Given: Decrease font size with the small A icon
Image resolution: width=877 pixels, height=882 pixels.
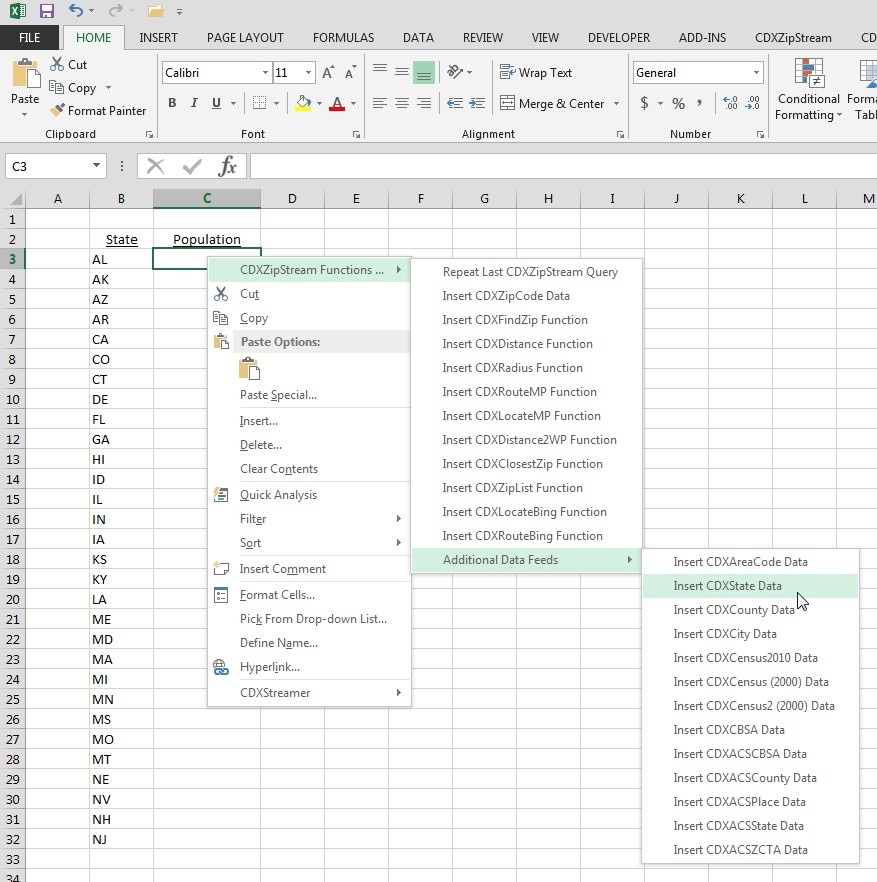Looking at the screenshot, I should 350,73.
